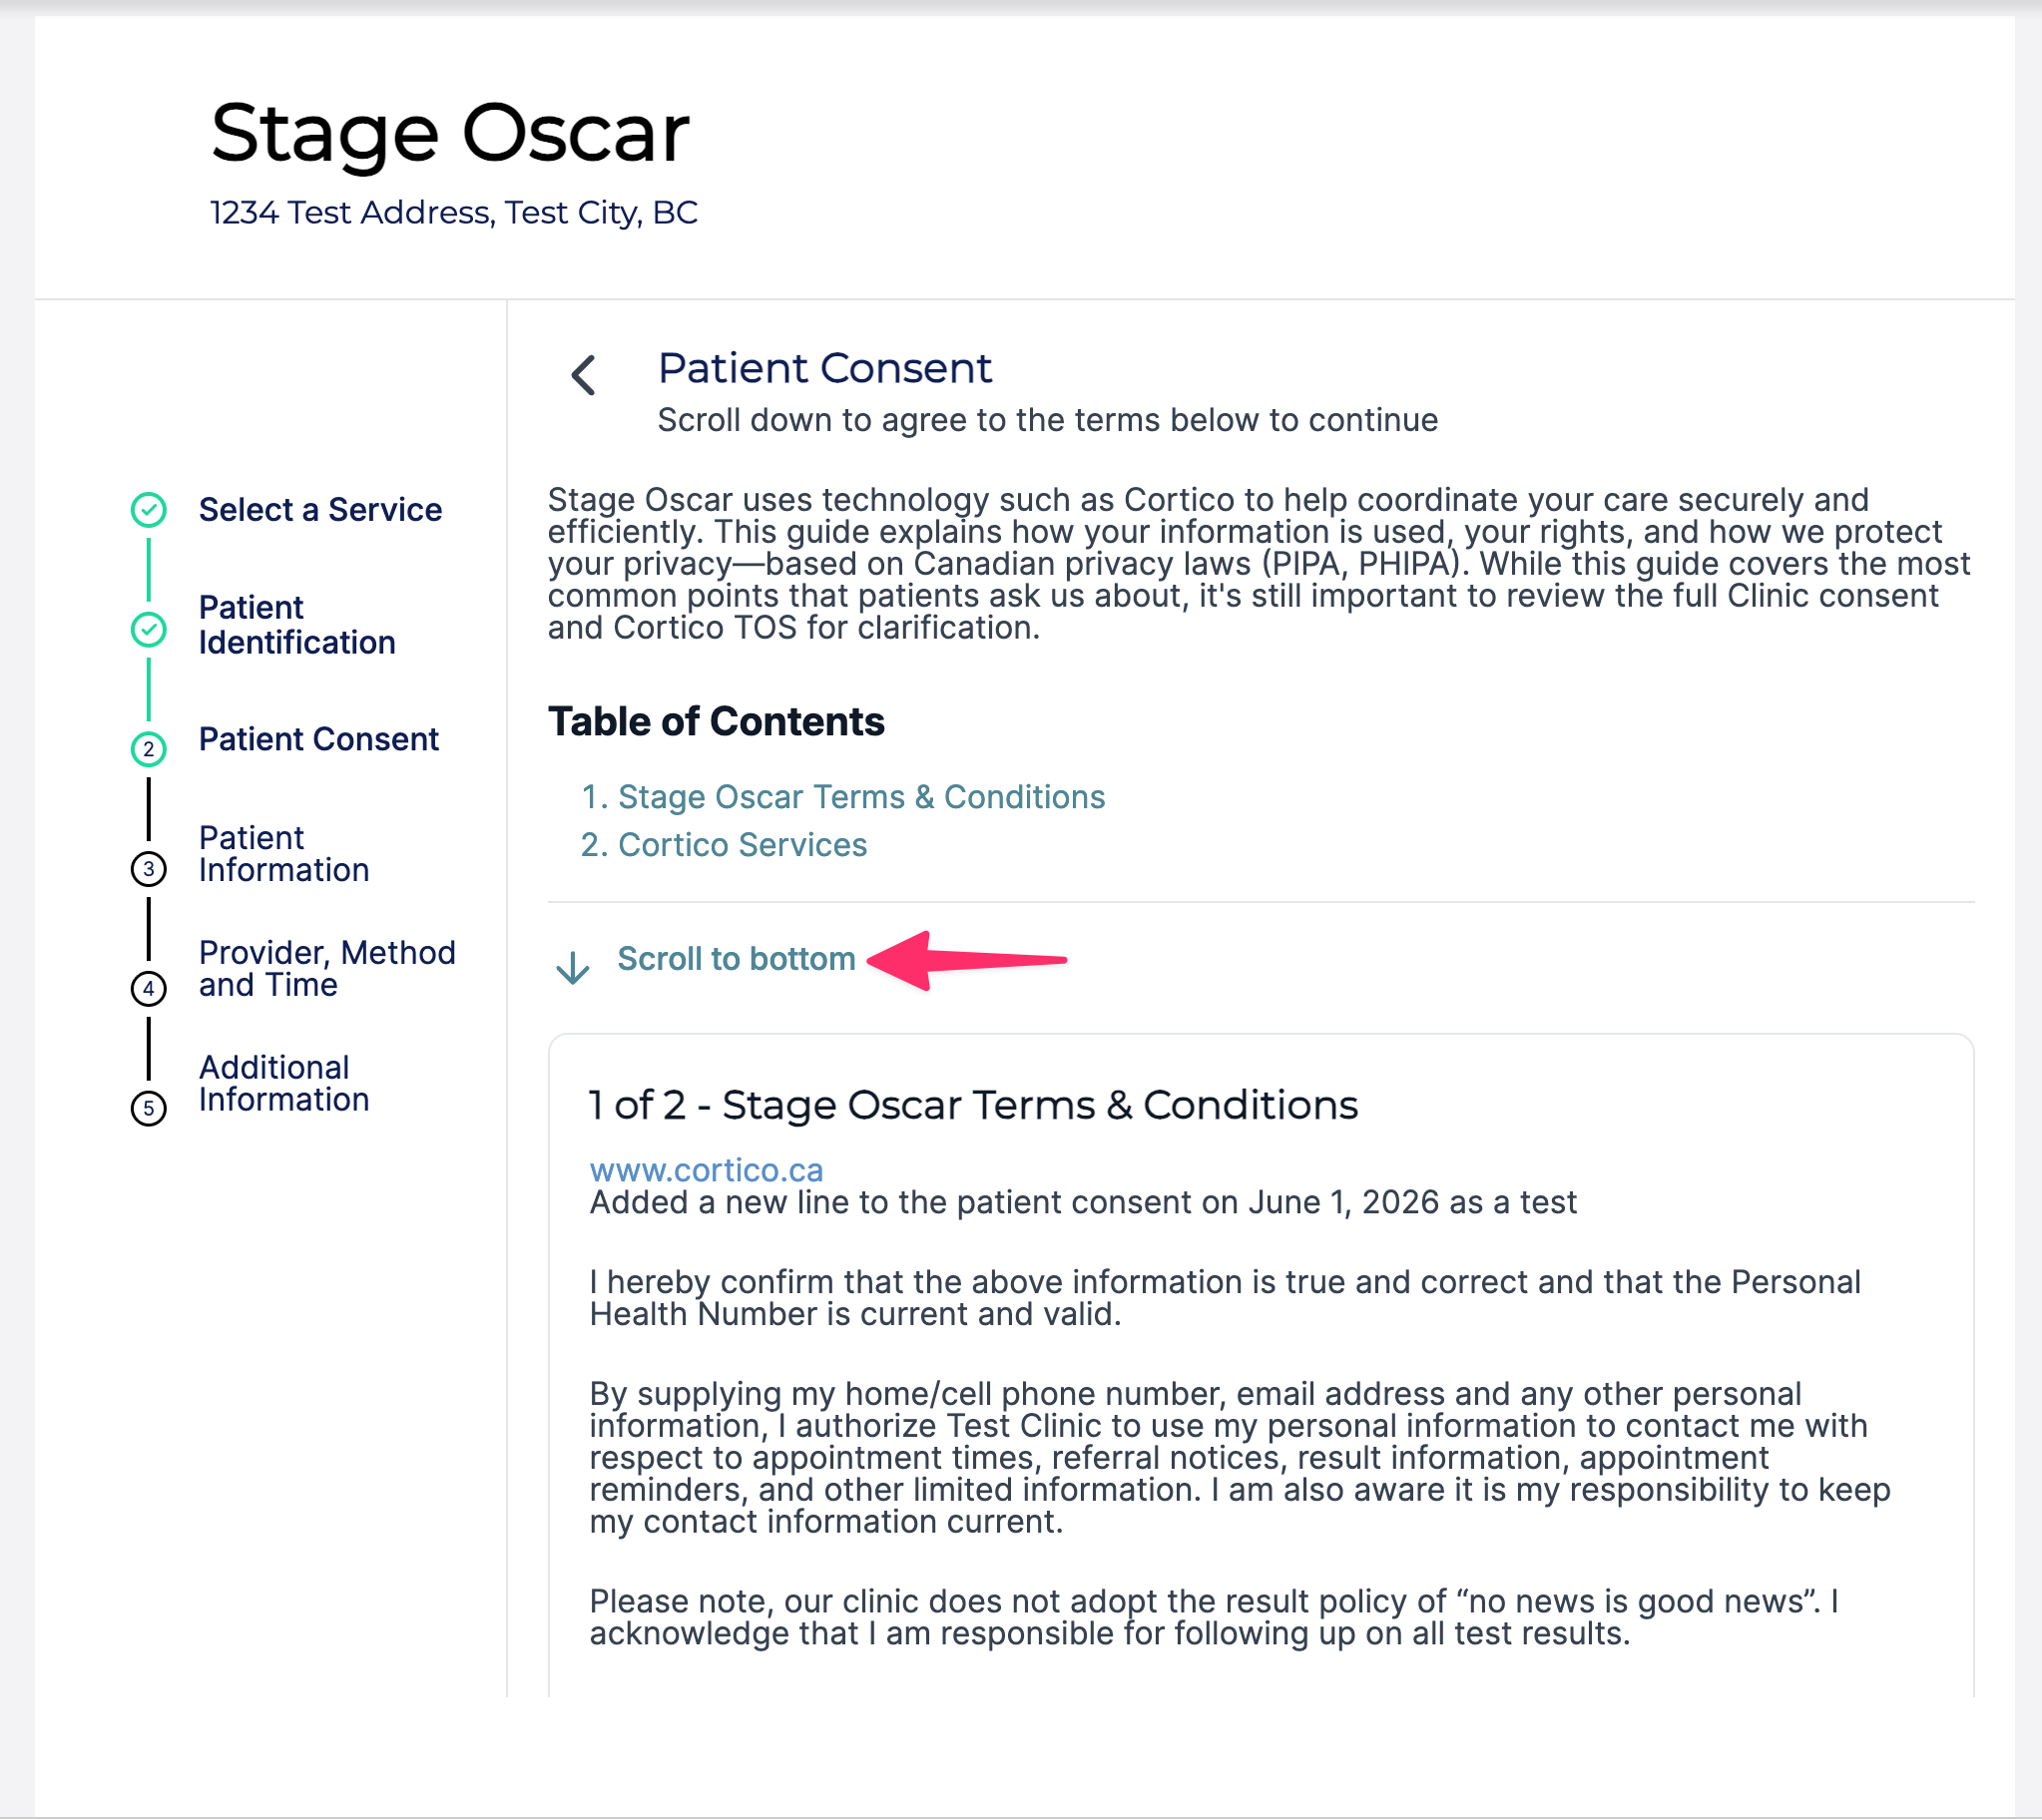Click the intro paragraph starting 'Stage Oscar uses technology'
2042x1820 pixels.
pos(1259,564)
